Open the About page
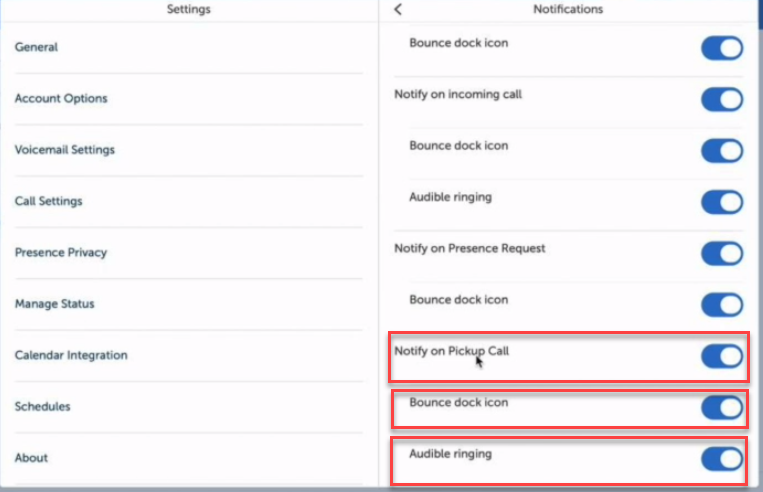 tap(32, 458)
